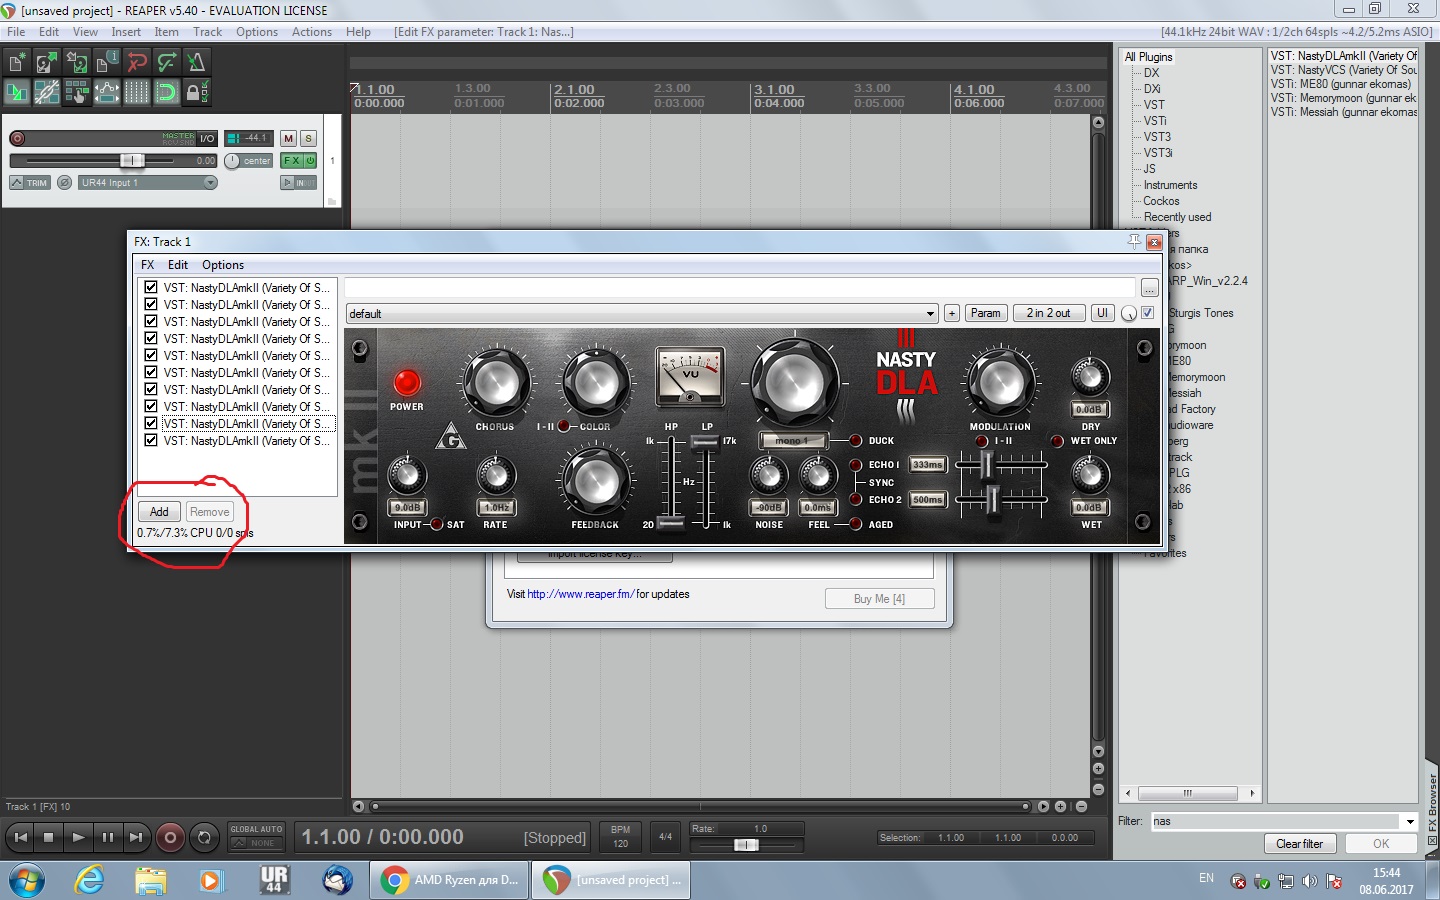Viewport: 1440px width, 900px height.
Task: Click the playback Rate slider handle
Action: [x=746, y=845]
